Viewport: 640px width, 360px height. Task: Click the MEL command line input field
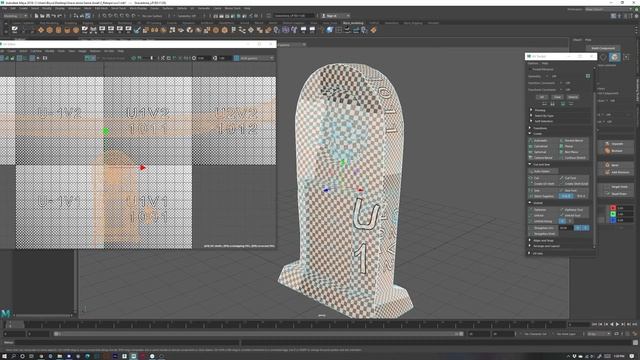tap(127, 343)
